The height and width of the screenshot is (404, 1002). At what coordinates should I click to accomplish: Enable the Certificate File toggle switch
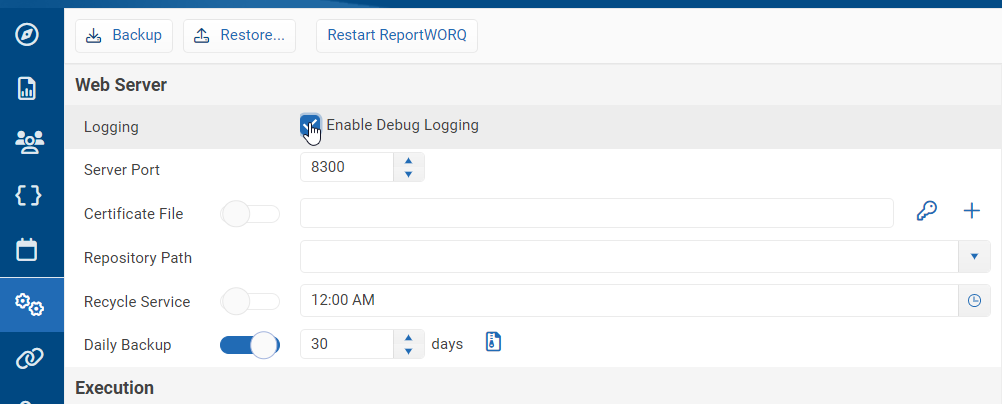[249, 214]
